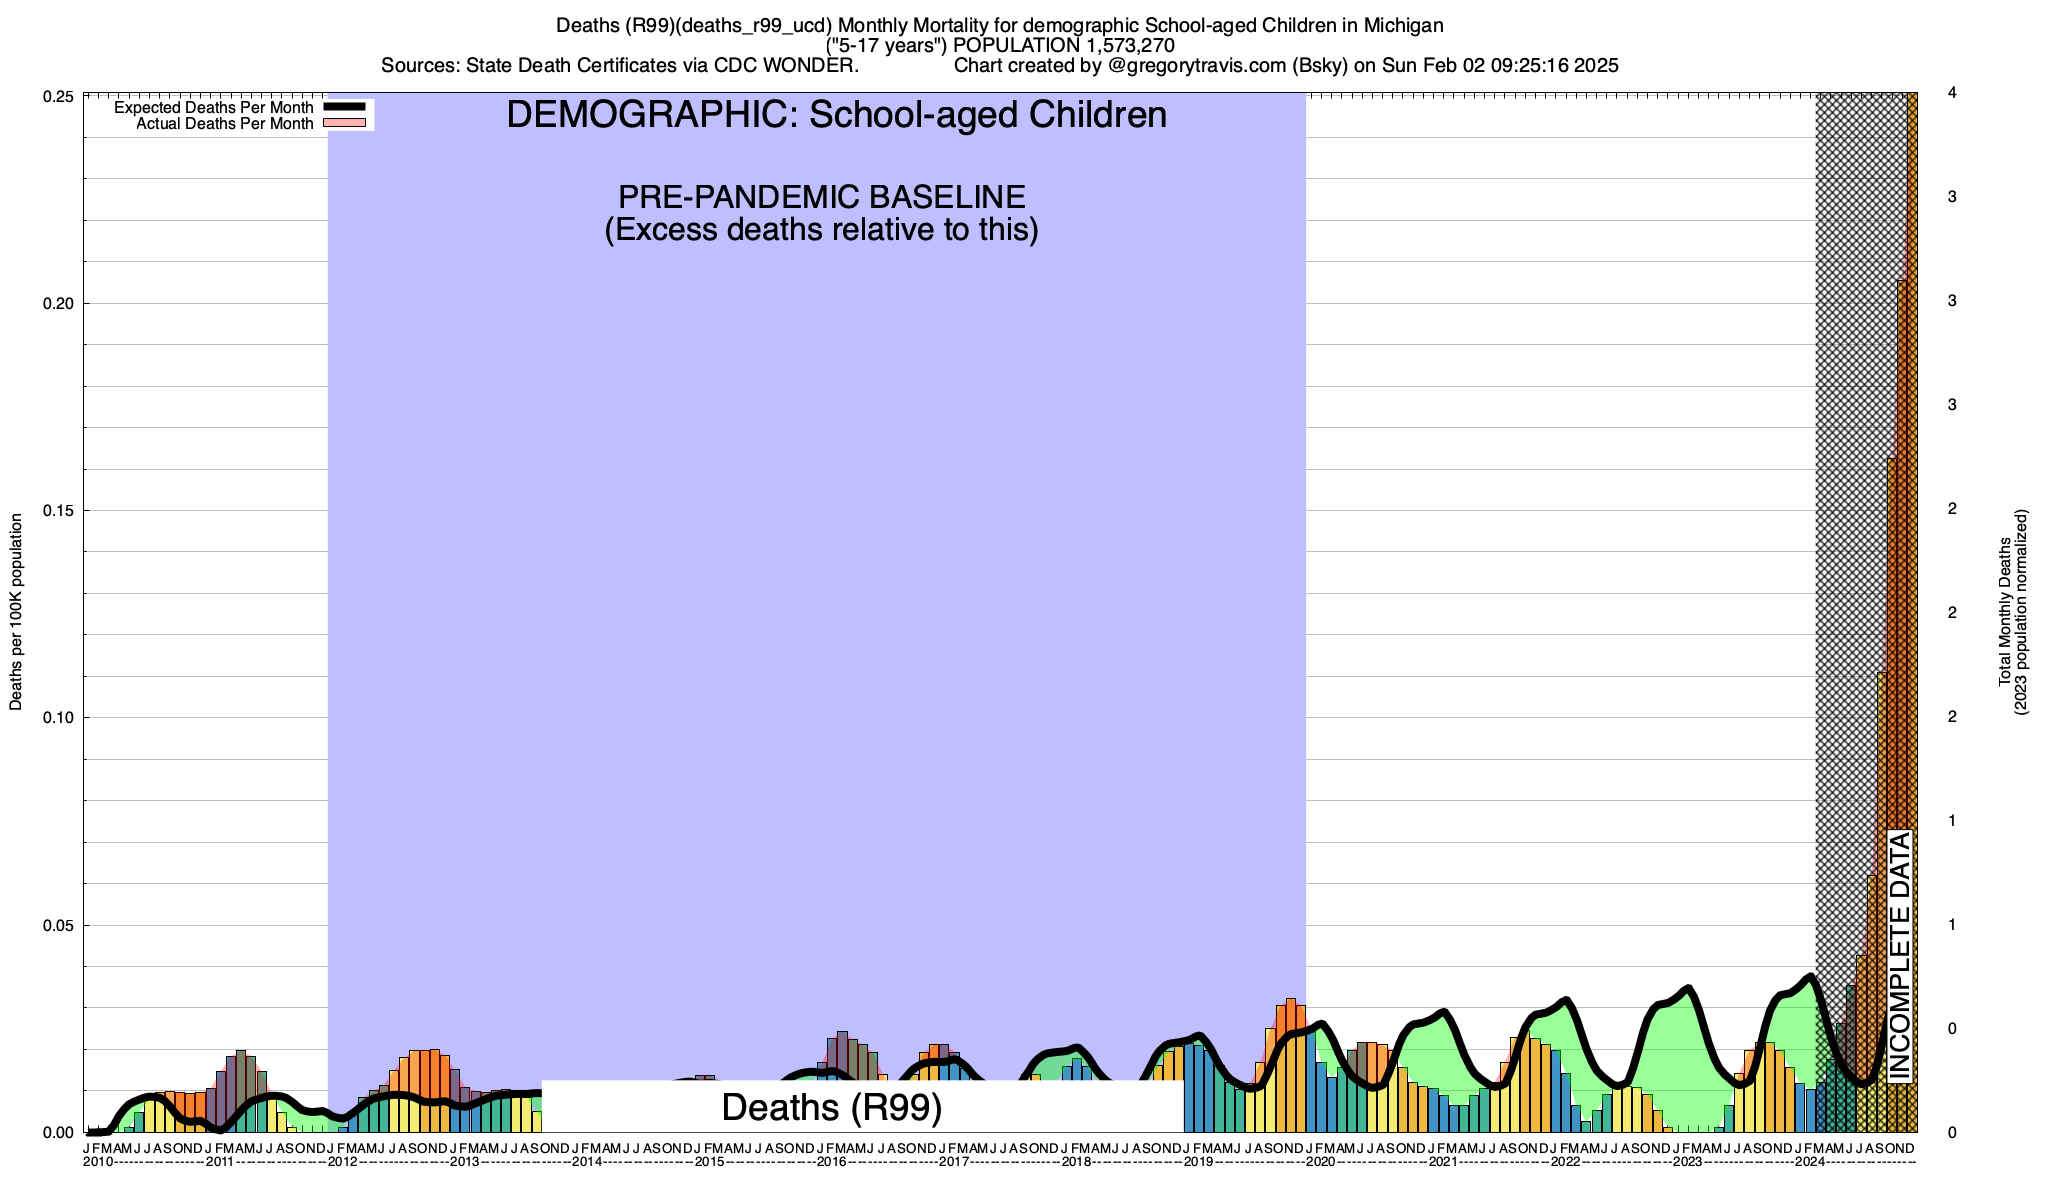Click the pink Actual Deaths legend box
This screenshot has width=2048, height=1200.
tap(343, 123)
